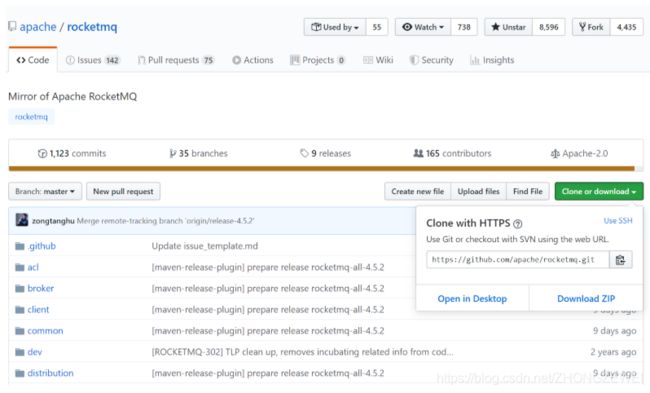View the 1,123 commits history
Screen dimensions: 650x393
tap(72, 153)
